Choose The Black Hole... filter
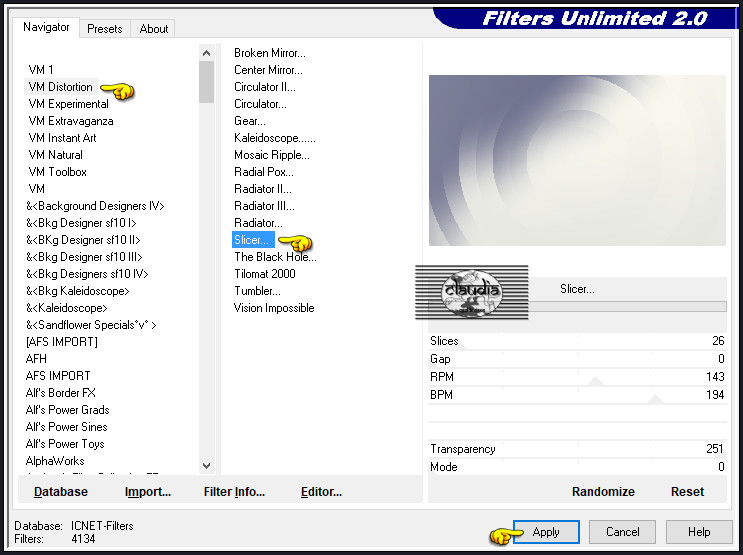 click(x=275, y=257)
